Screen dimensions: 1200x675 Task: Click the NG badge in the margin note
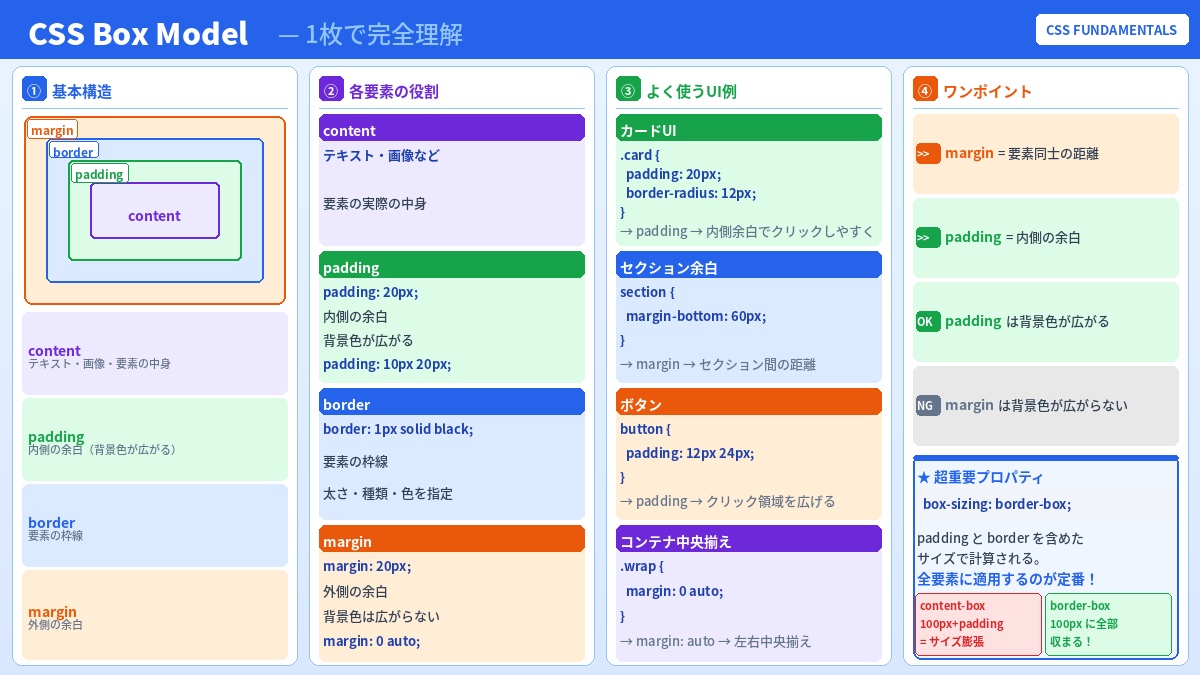tap(927, 406)
